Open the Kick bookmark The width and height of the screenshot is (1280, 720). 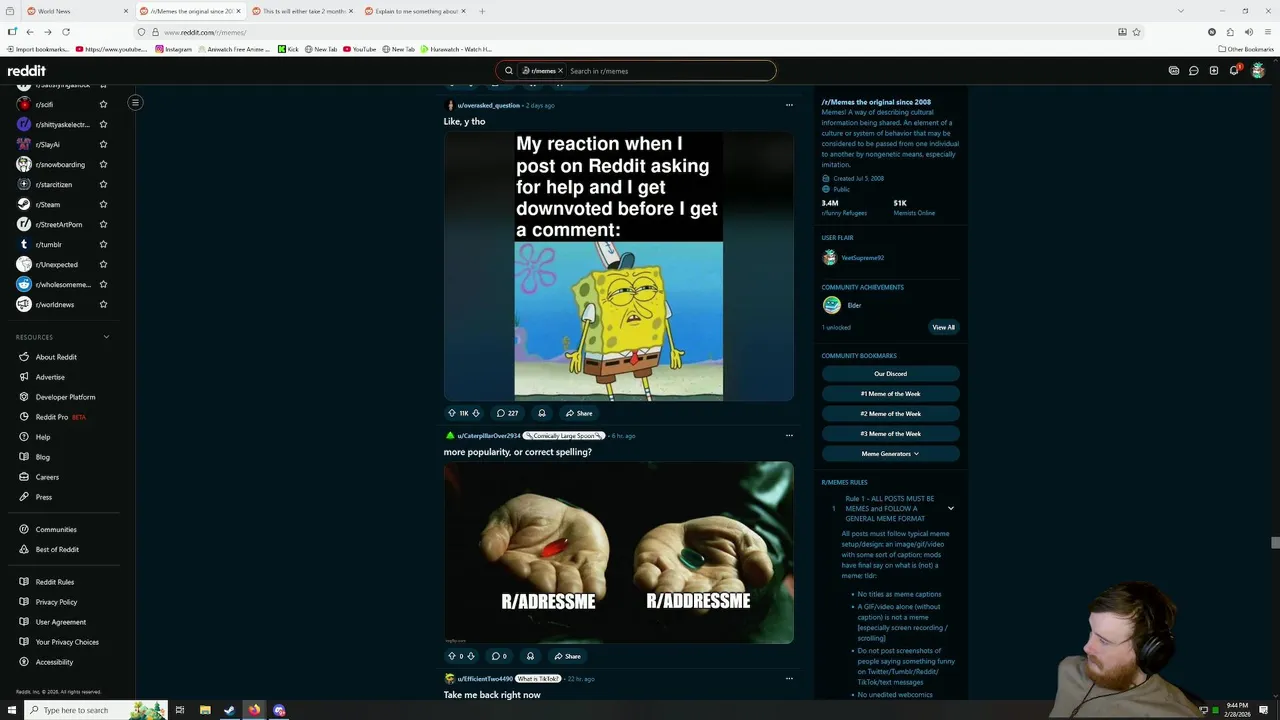(x=288, y=49)
